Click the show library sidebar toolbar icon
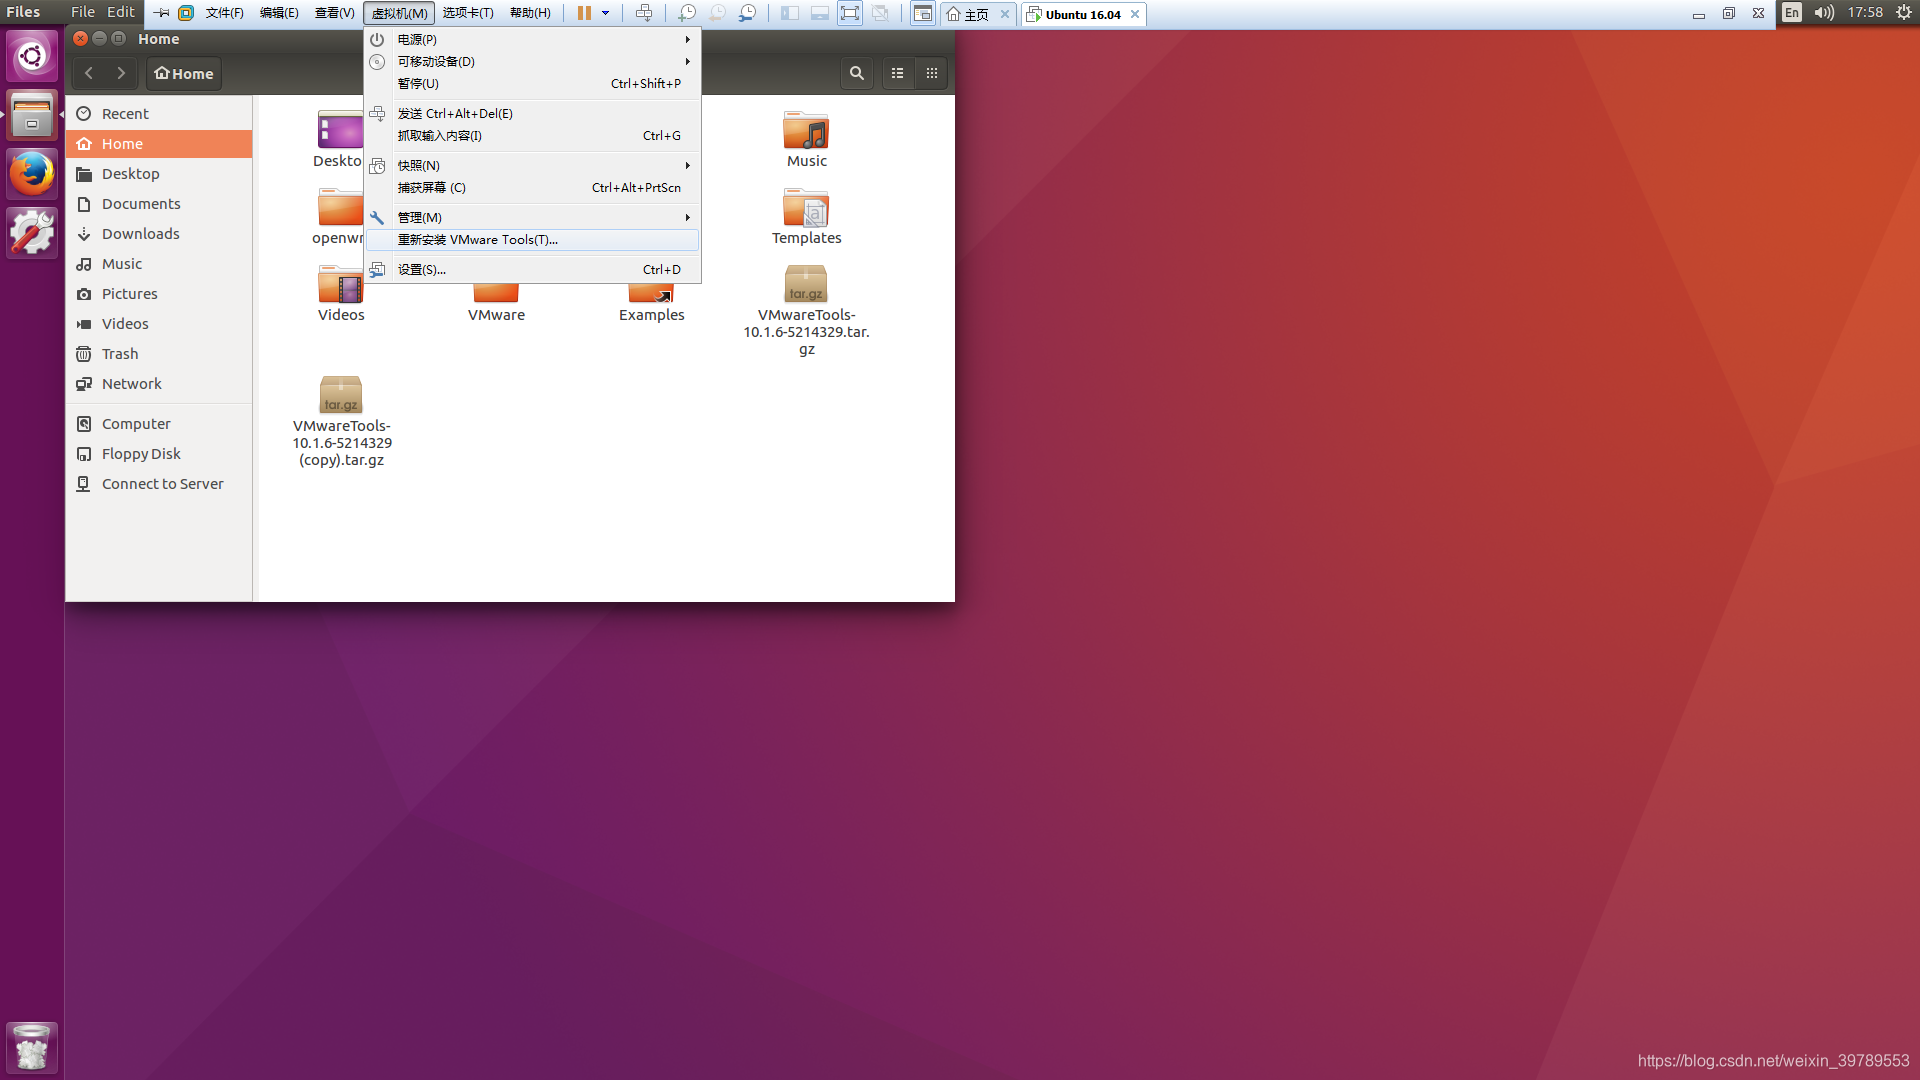Screen dimensions: 1920x1080 click(790, 13)
